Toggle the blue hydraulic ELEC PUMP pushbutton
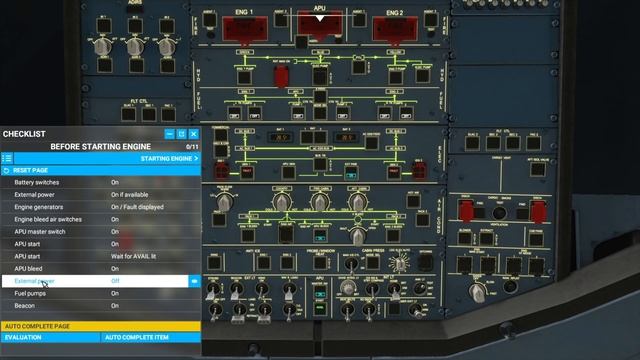 (320, 76)
